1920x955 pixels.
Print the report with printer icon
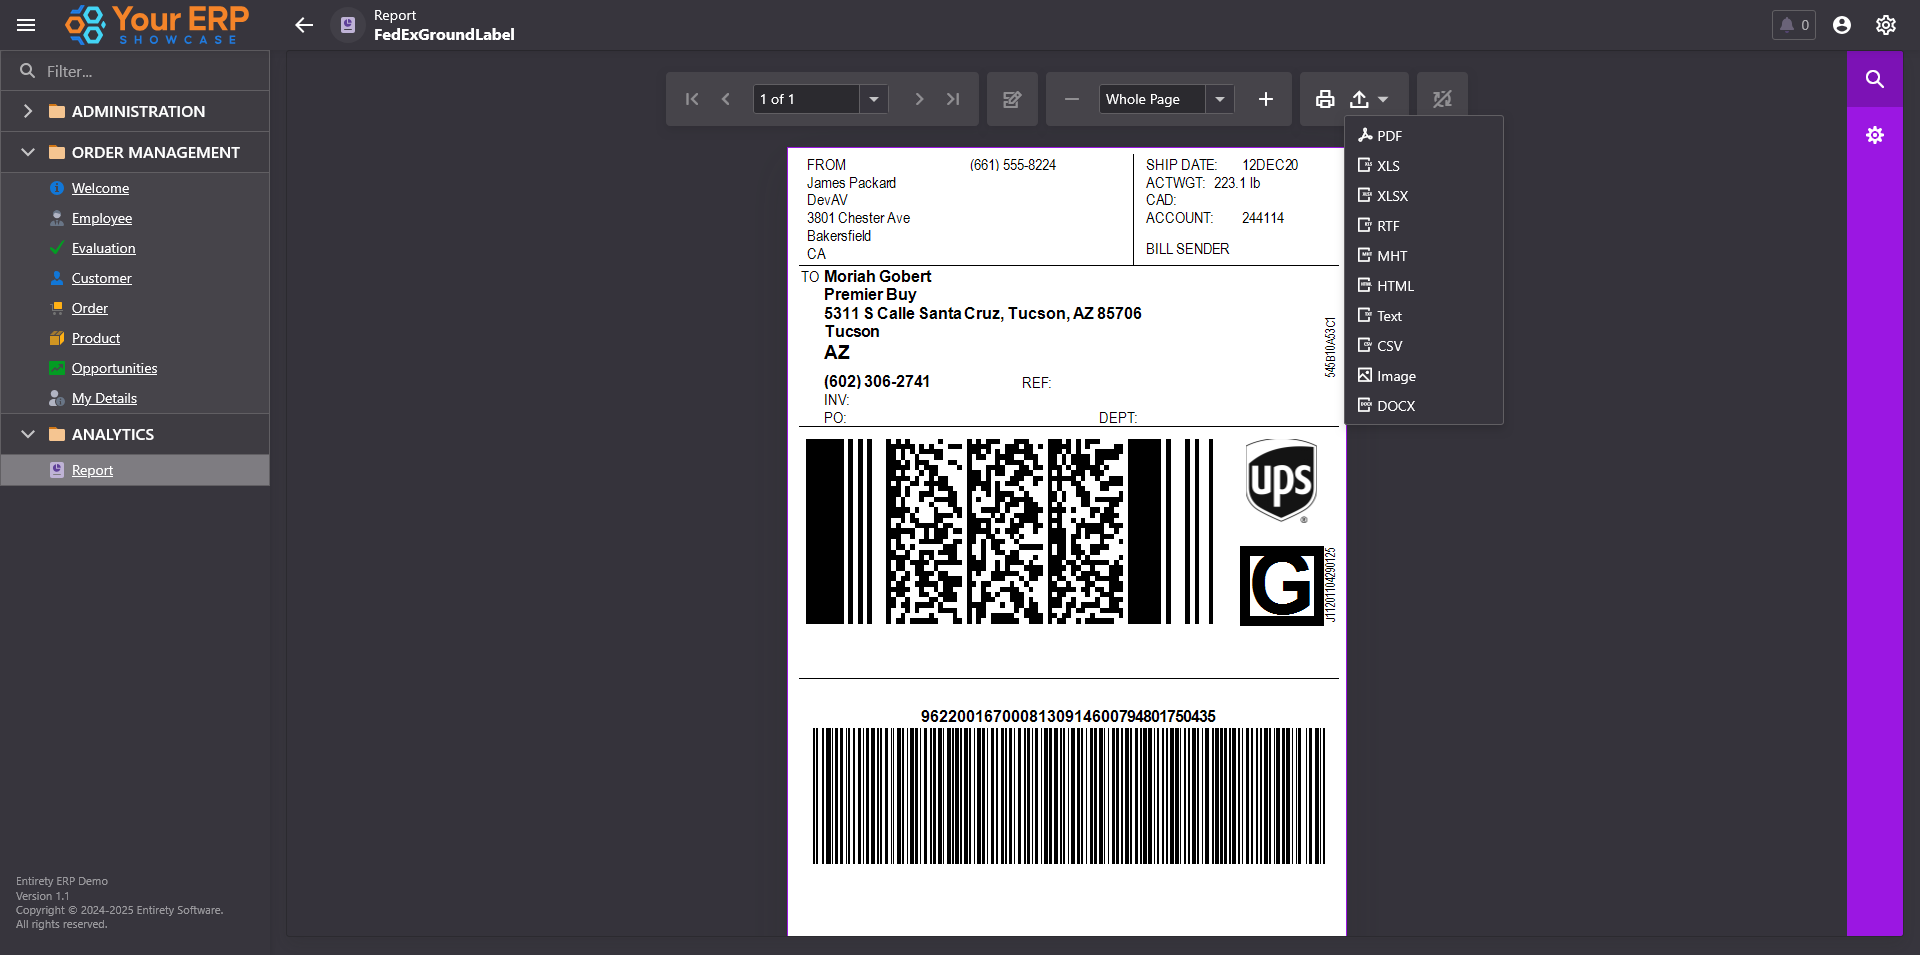[1325, 99]
